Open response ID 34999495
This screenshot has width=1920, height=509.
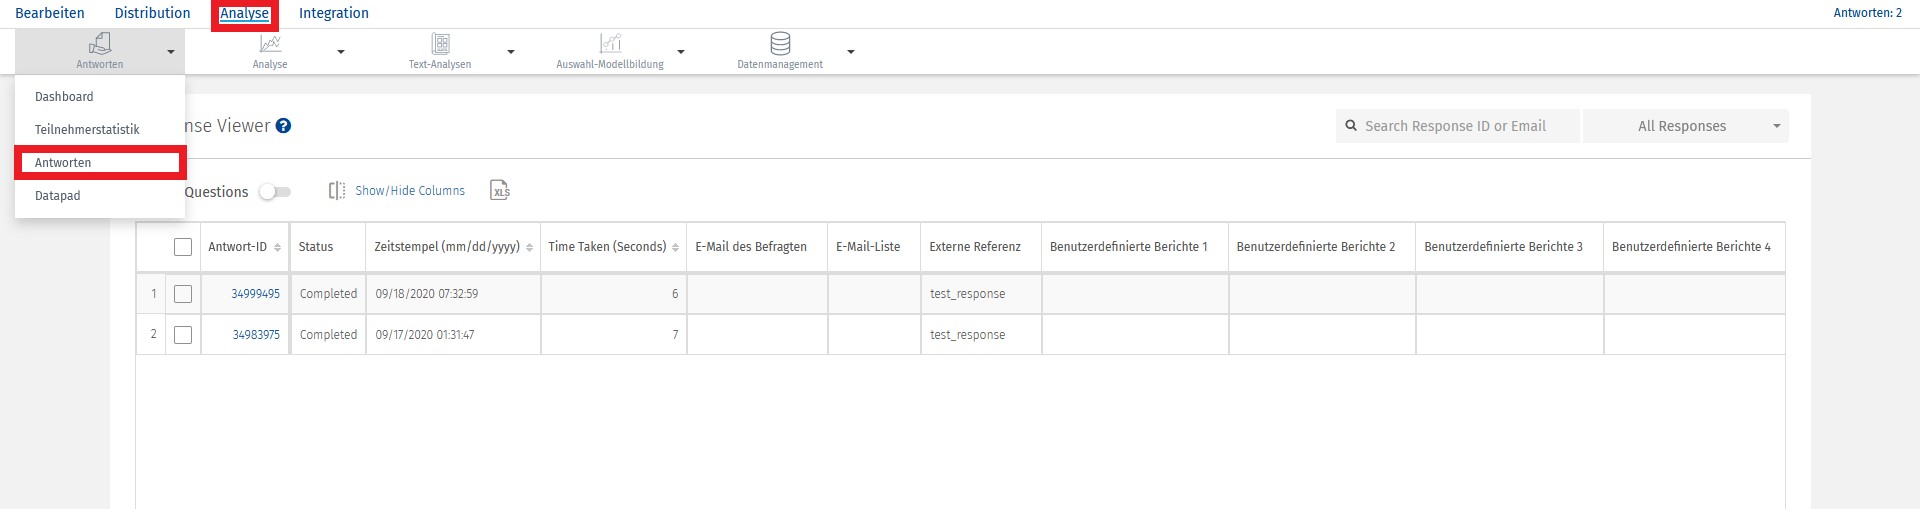tap(255, 294)
